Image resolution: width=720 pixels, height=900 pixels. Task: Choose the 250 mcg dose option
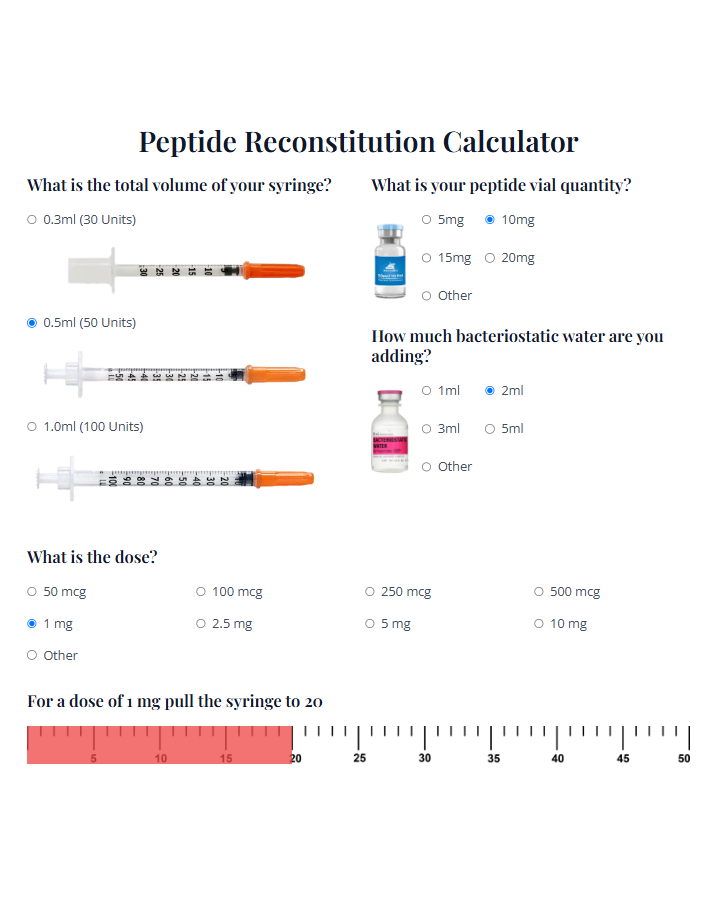click(x=370, y=592)
